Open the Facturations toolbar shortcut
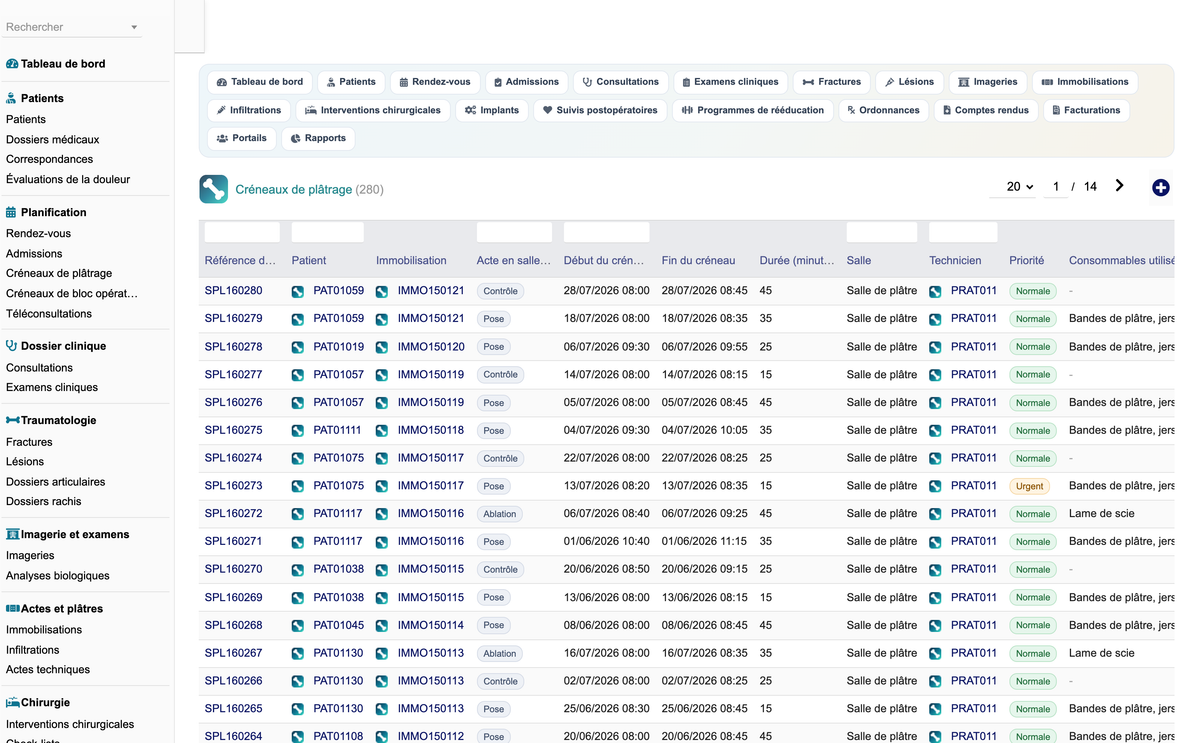Image resolution: width=1200 pixels, height=743 pixels. click(x=1085, y=110)
